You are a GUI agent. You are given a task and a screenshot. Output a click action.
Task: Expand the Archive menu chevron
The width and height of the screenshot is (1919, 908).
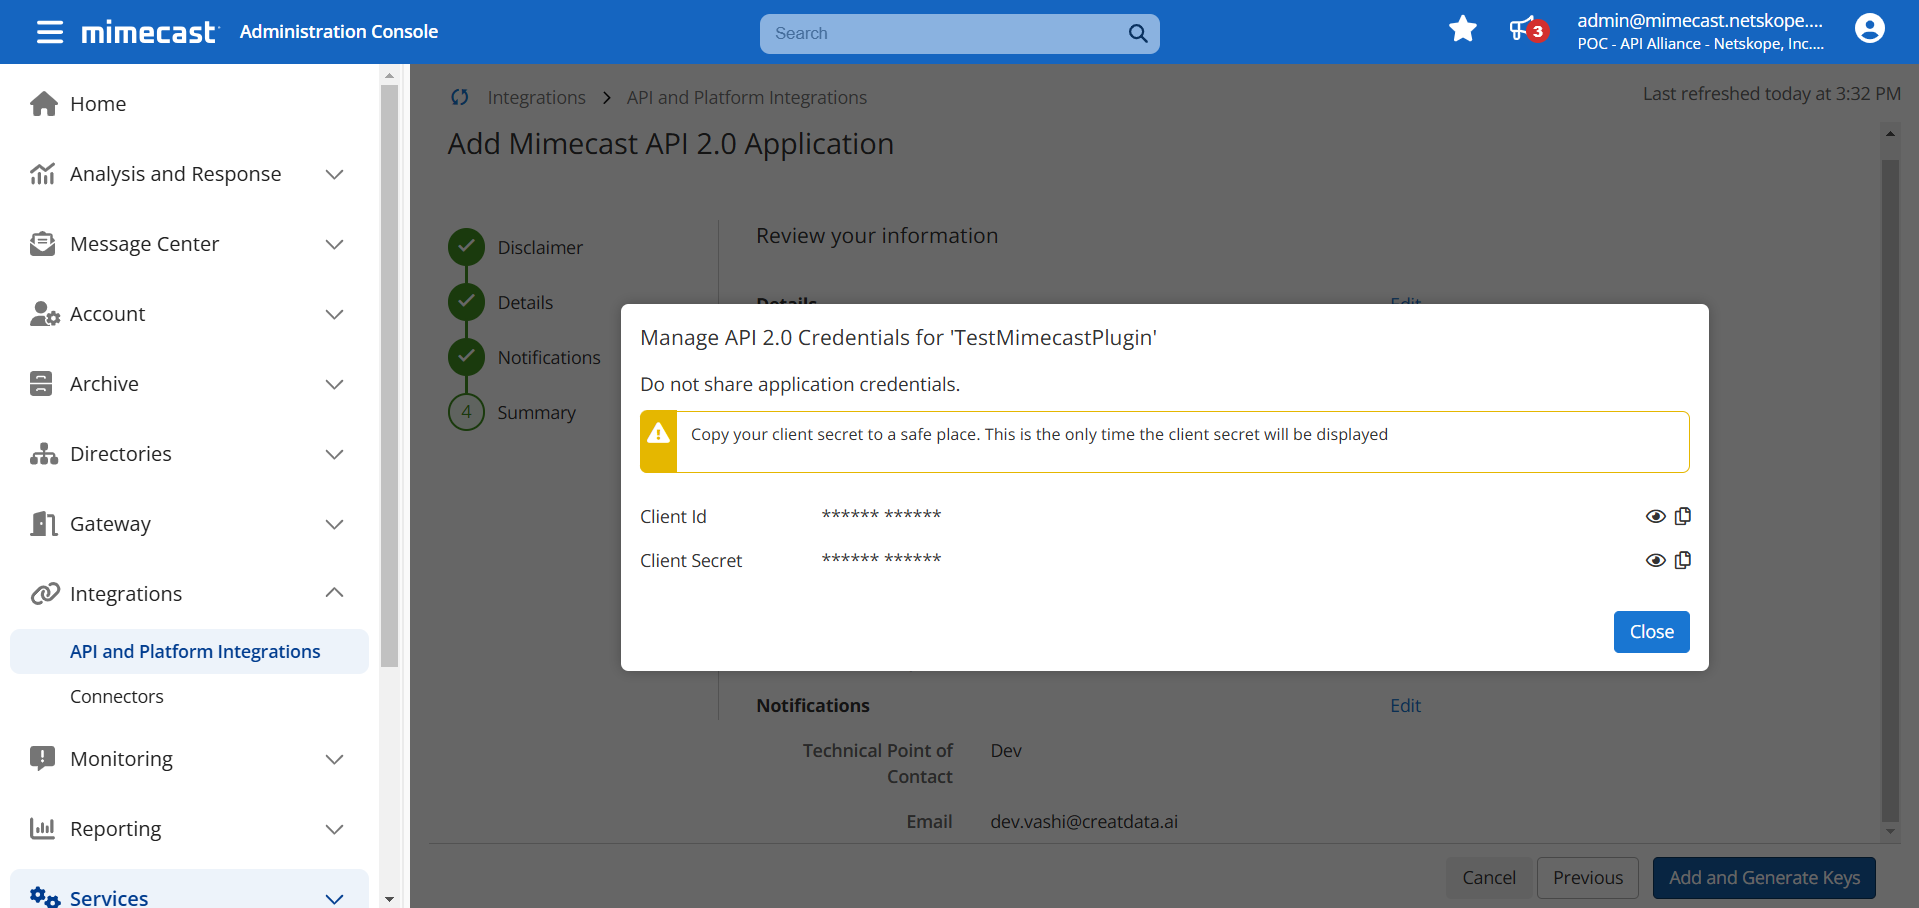point(335,384)
